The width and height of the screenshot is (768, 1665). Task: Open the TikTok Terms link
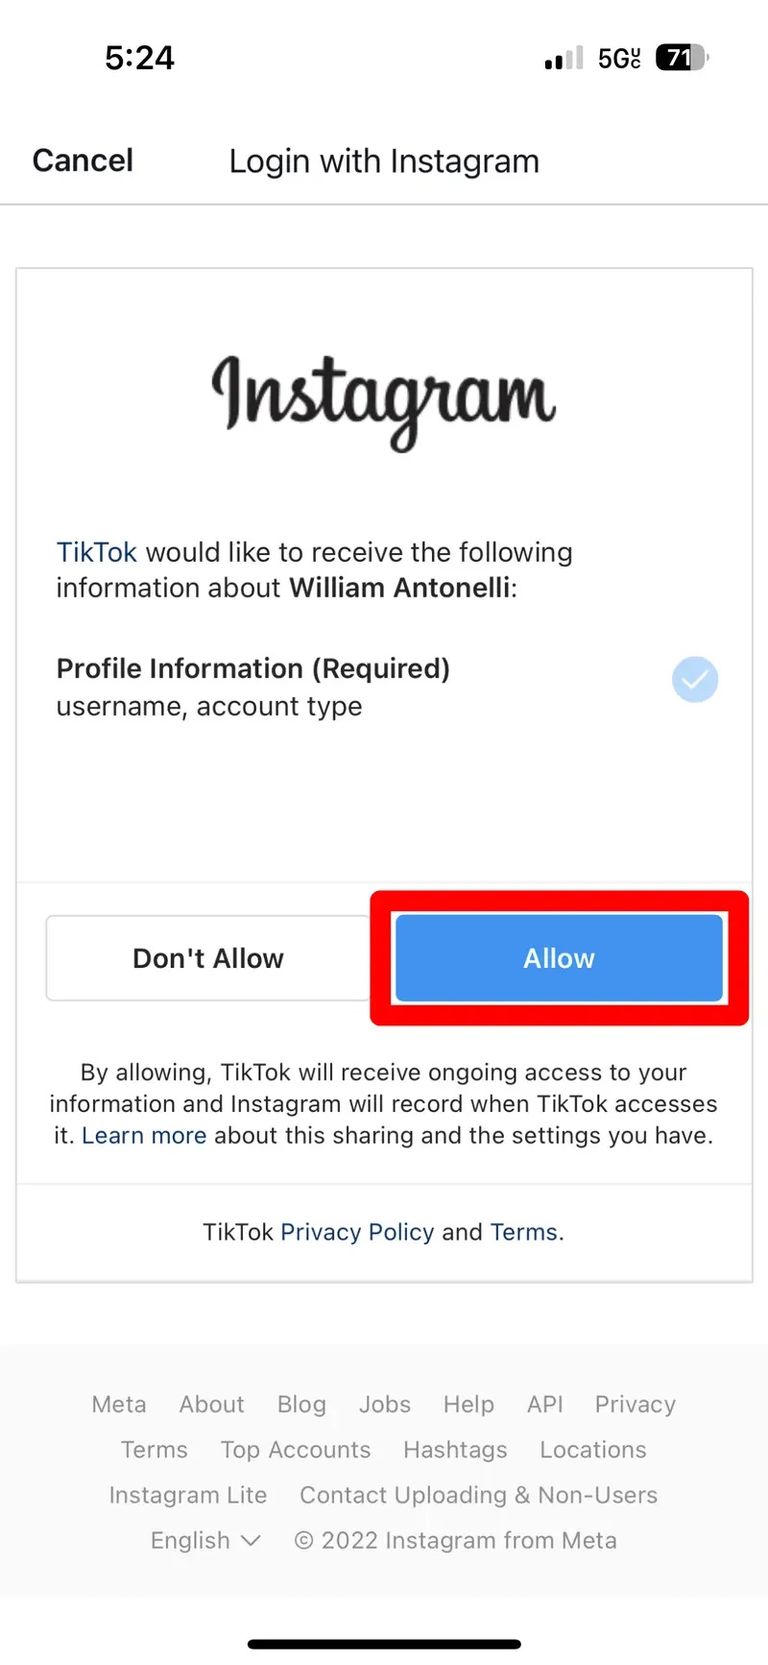tap(523, 1231)
